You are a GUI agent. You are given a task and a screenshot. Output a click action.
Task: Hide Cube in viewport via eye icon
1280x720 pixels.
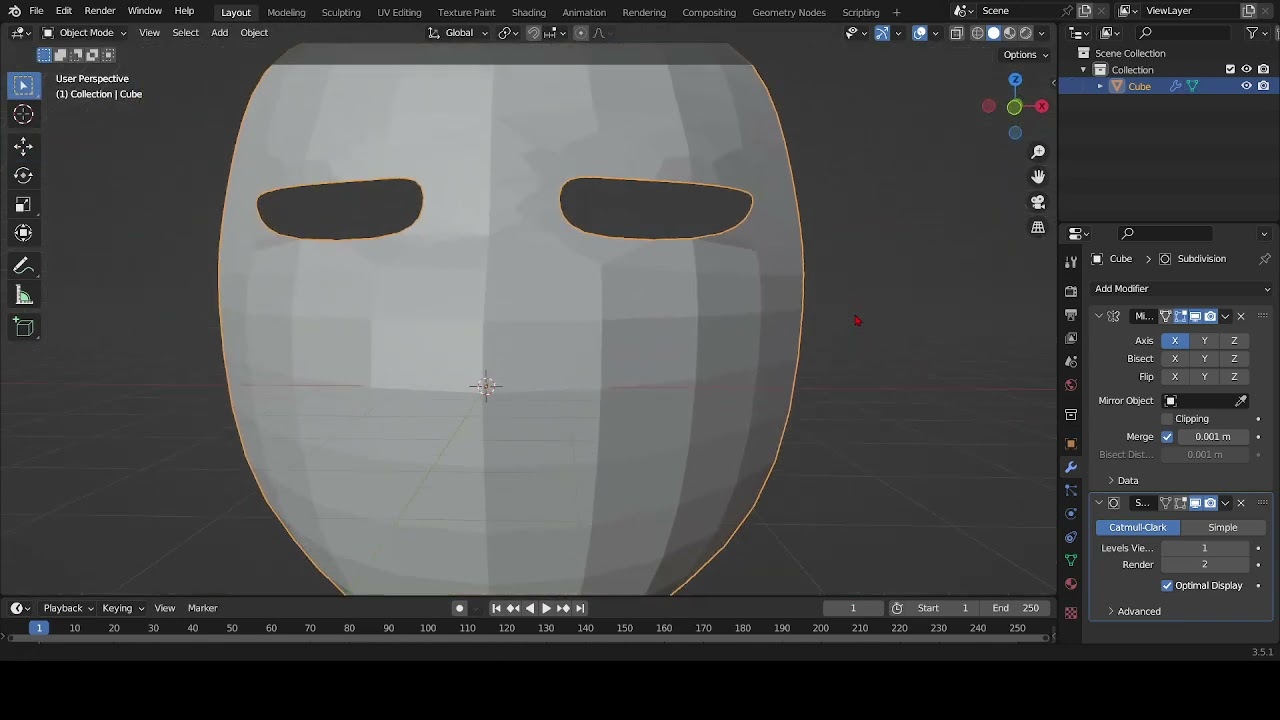[x=1246, y=86]
